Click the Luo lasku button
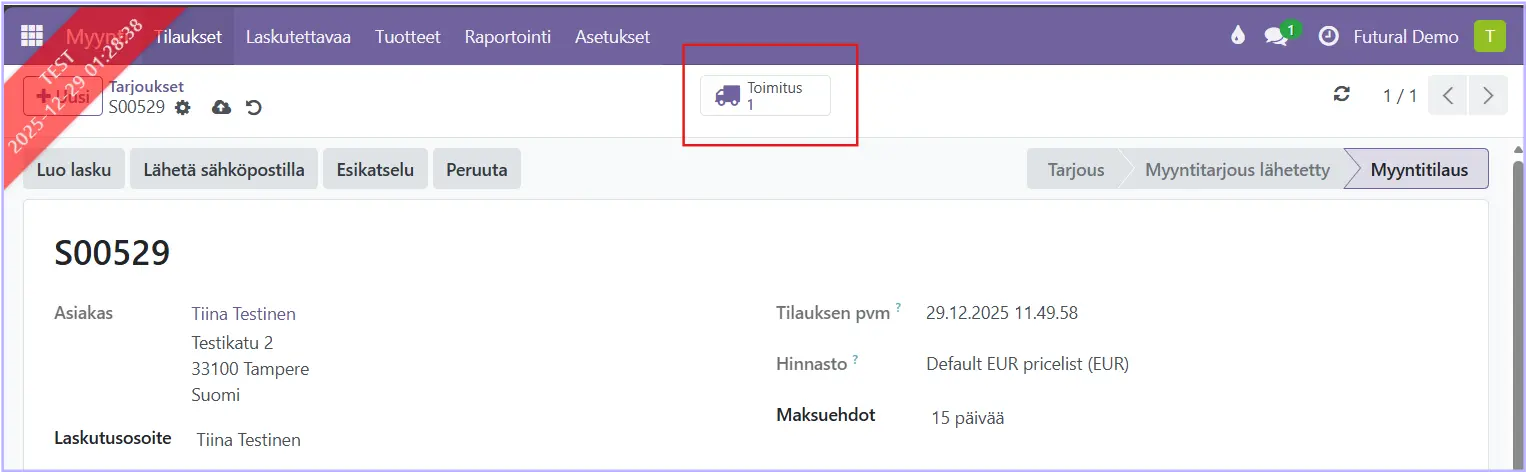 coord(74,169)
